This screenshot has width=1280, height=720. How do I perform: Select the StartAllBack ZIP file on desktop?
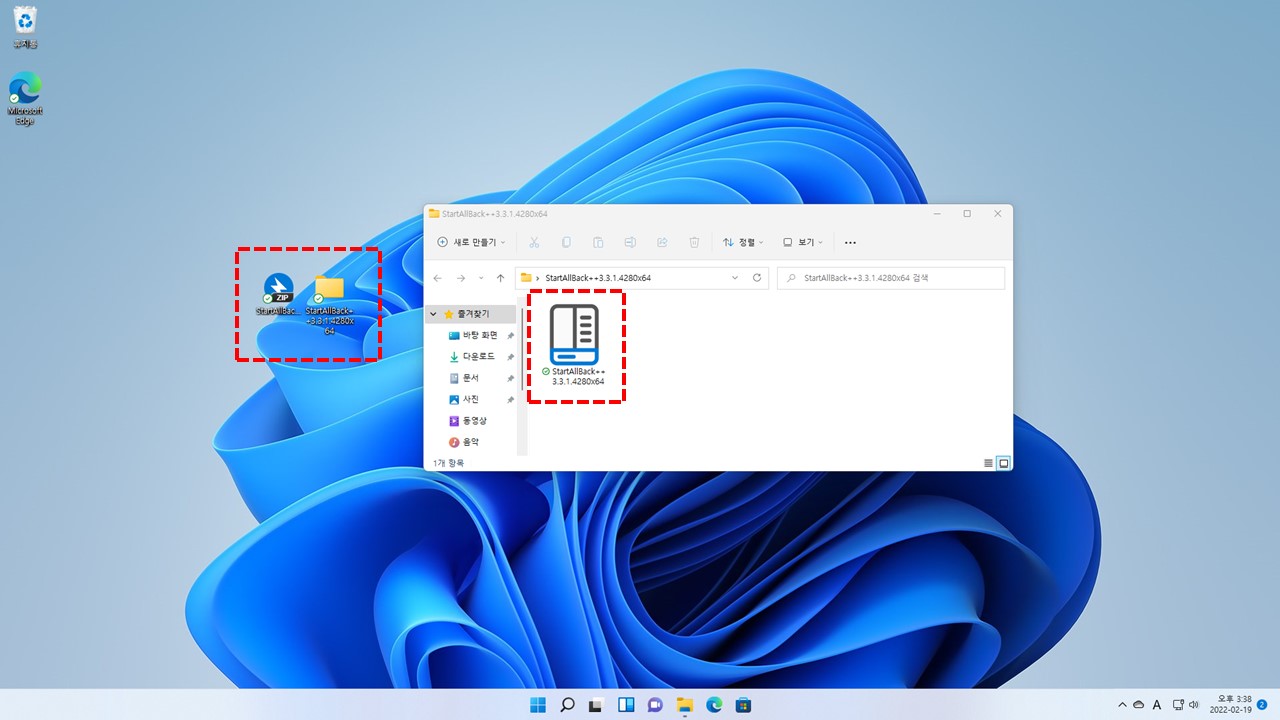click(x=278, y=294)
